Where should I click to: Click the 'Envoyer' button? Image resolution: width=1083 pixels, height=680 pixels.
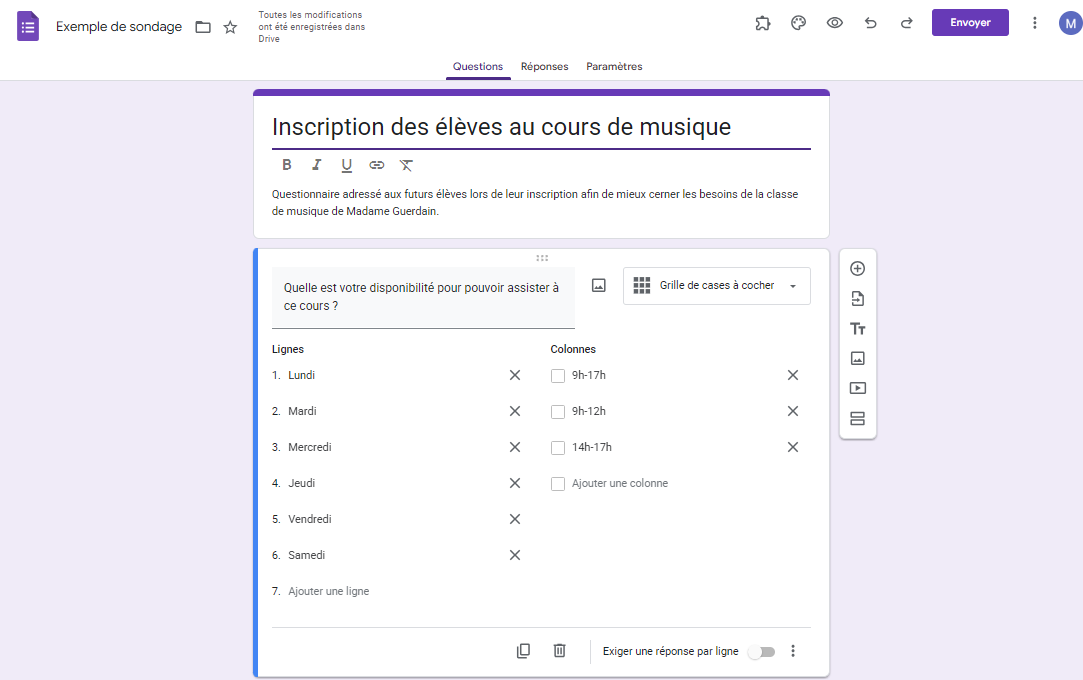click(x=969, y=22)
